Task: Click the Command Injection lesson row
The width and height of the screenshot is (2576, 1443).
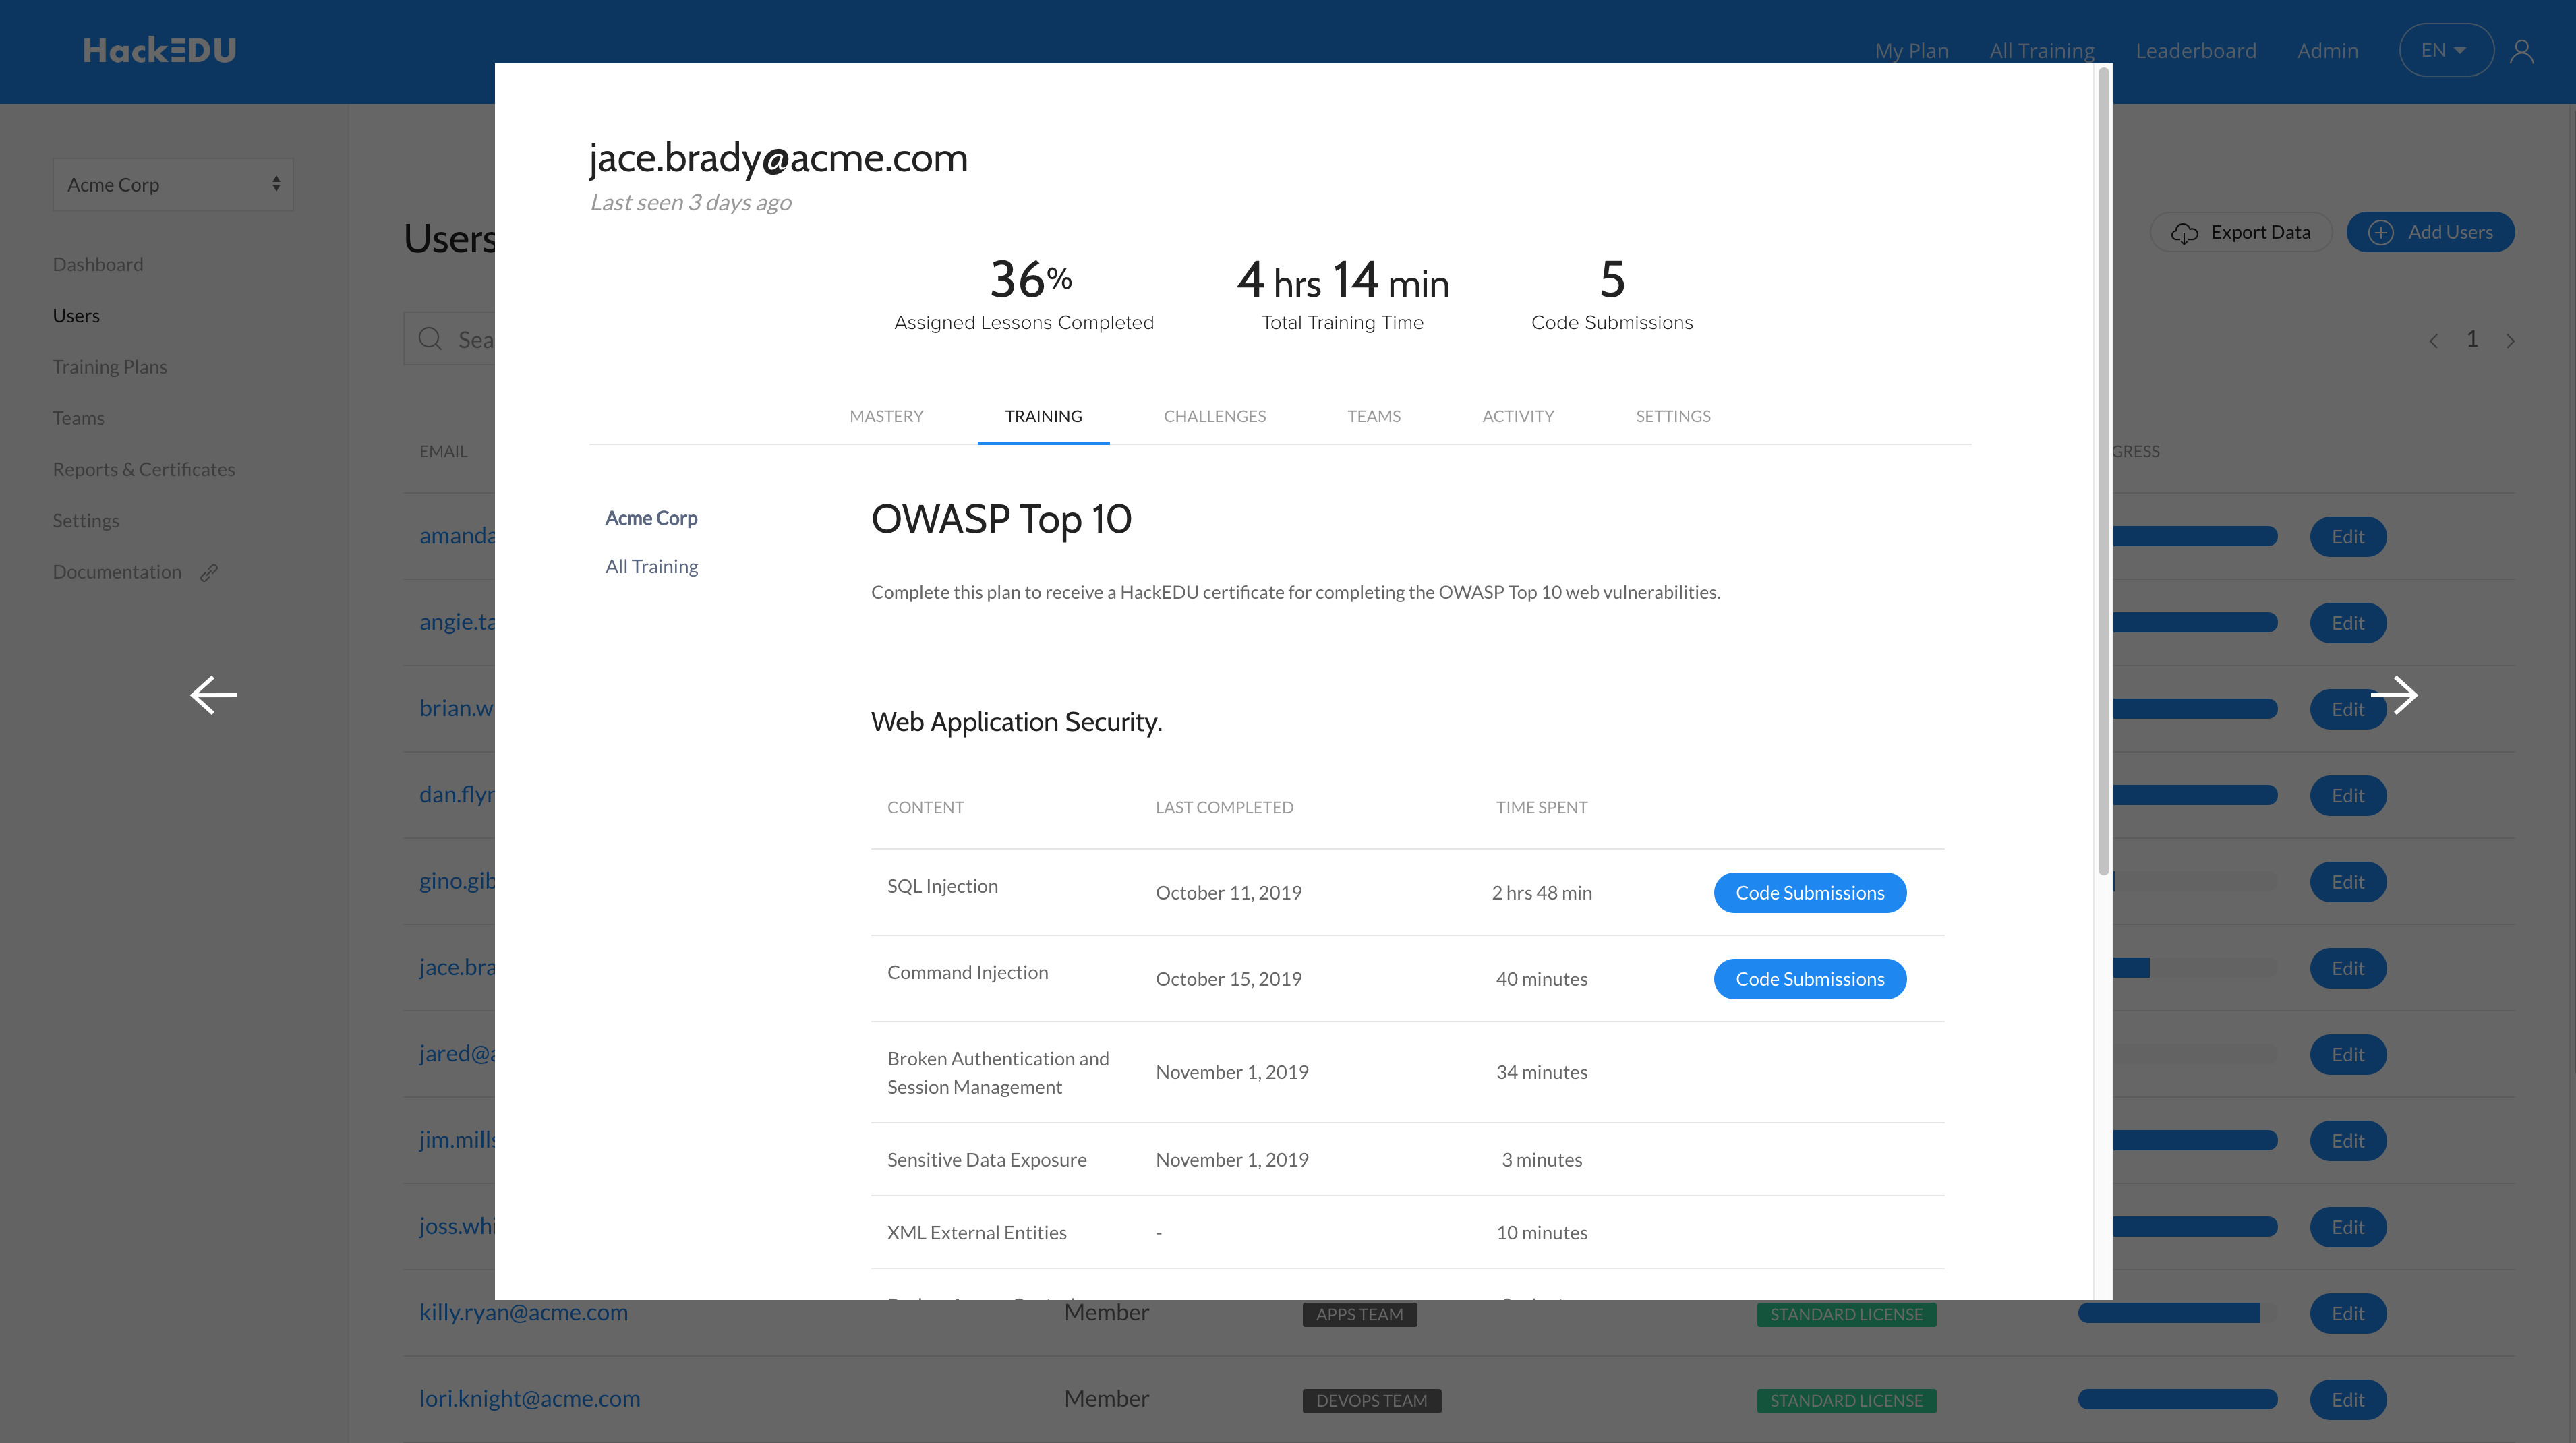Action: (1407, 978)
